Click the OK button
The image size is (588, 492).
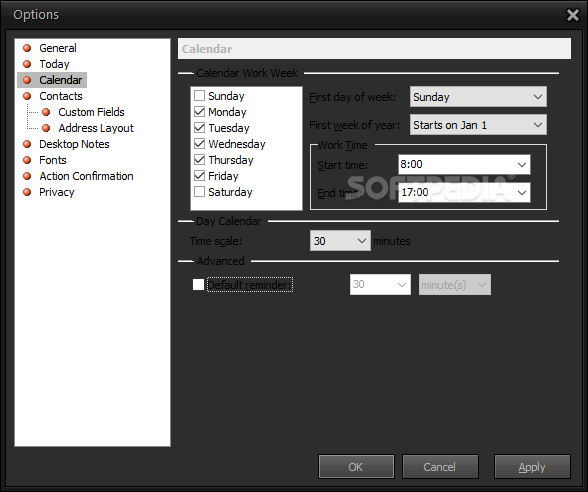click(356, 467)
